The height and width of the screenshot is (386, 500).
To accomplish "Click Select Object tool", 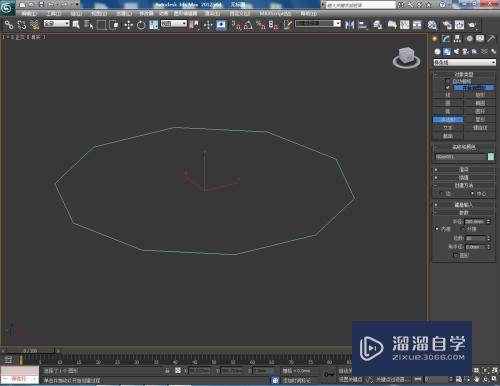I will [76, 25].
